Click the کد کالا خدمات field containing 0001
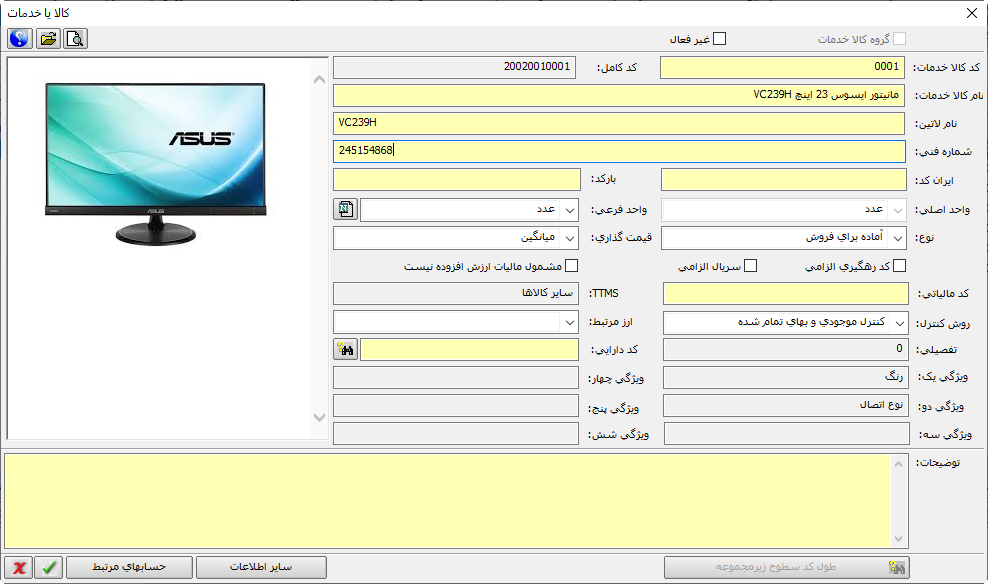988x584 pixels. [x=782, y=67]
